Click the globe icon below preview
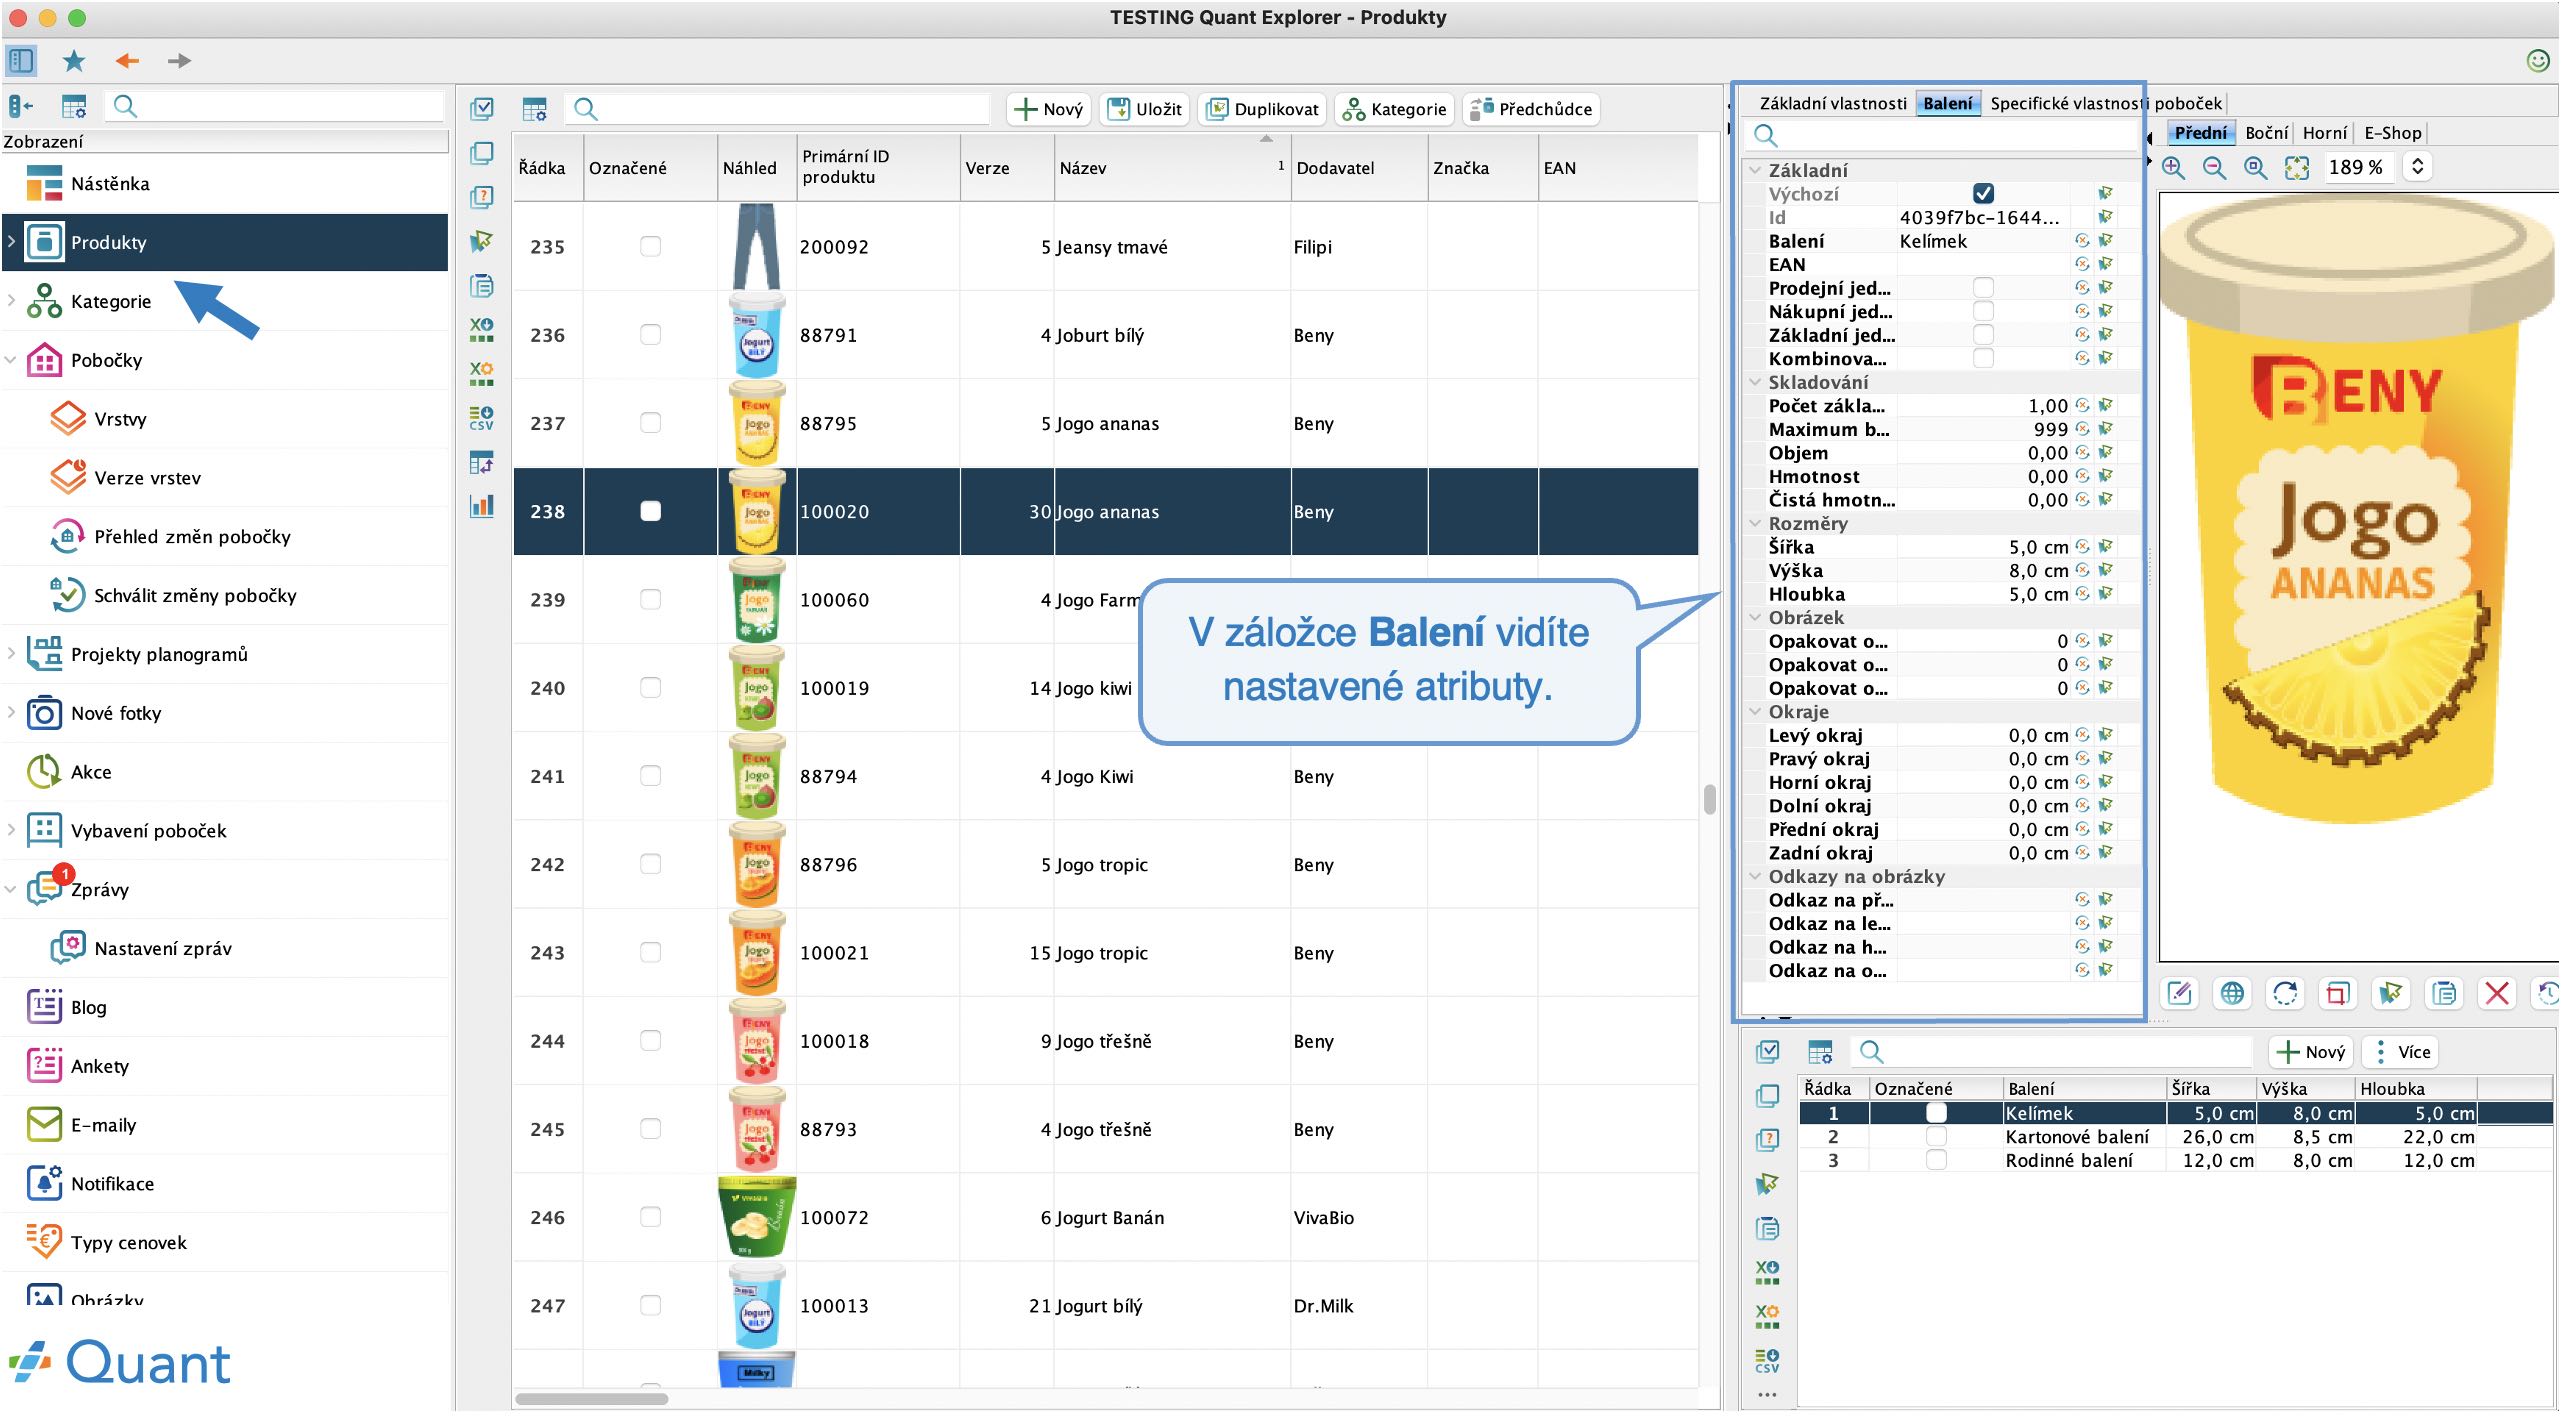Viewport: 2562px width, 1418px height. tap(2232, 994)
